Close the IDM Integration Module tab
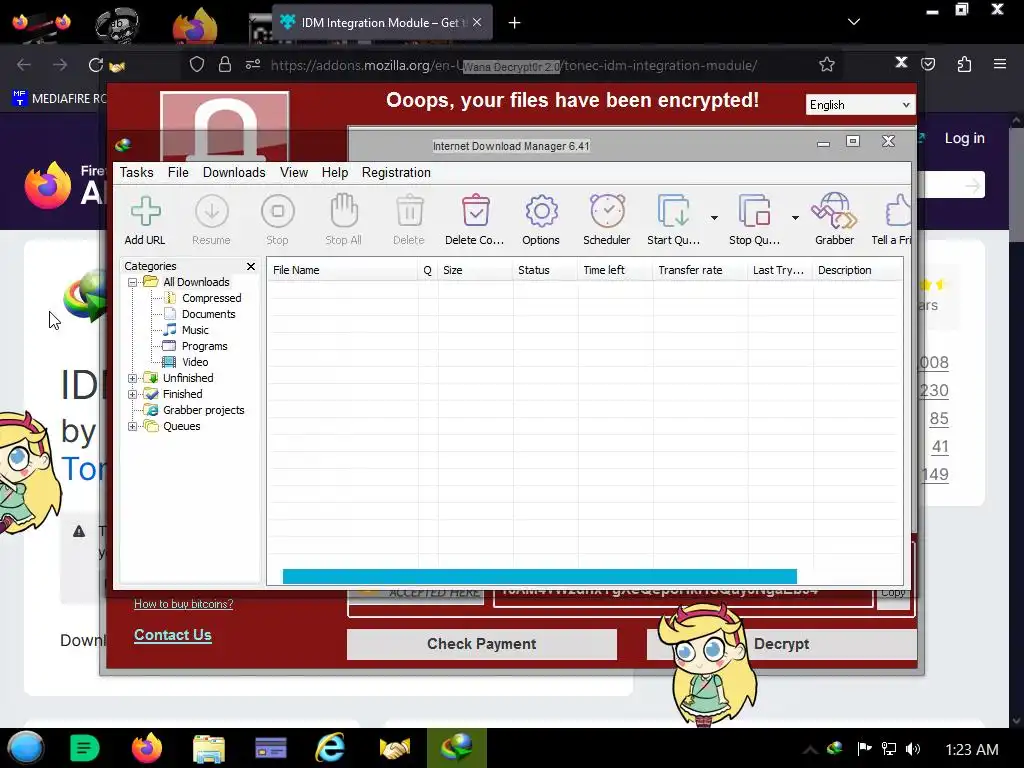 (x=477, y=22)
